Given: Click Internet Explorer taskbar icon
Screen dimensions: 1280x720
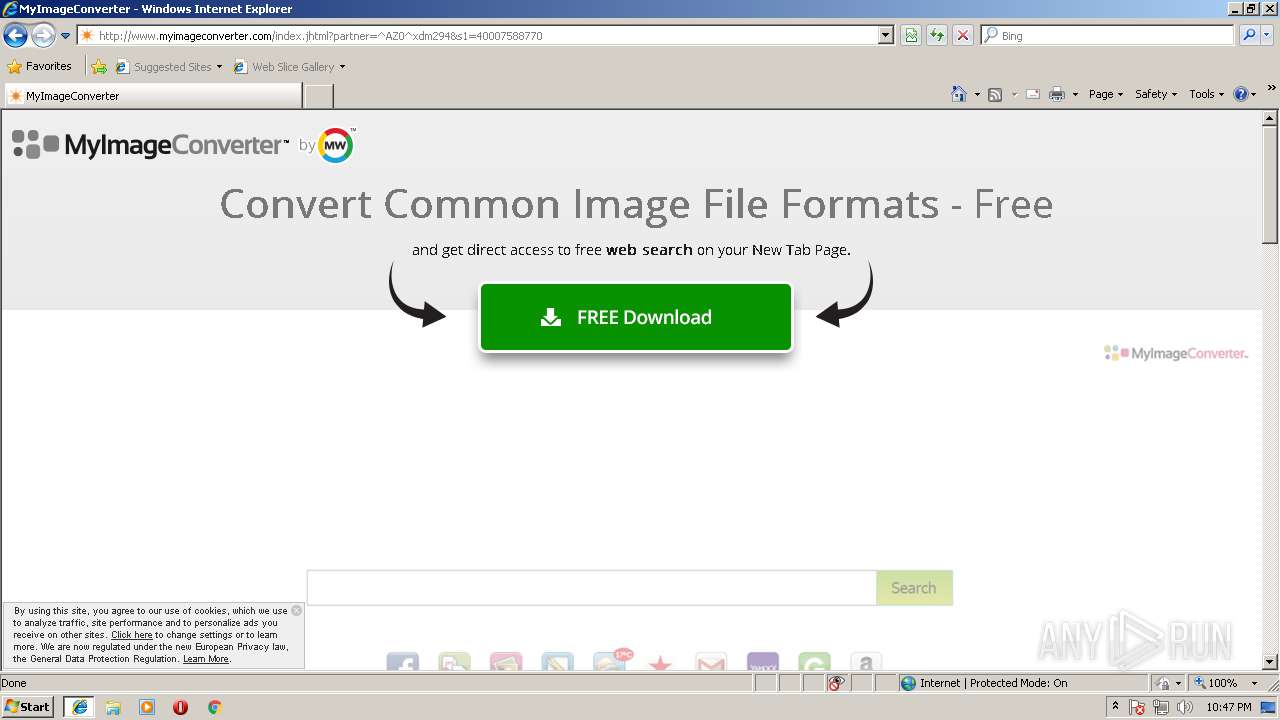Looking at the screenshot, I should (x=80, y=707).
